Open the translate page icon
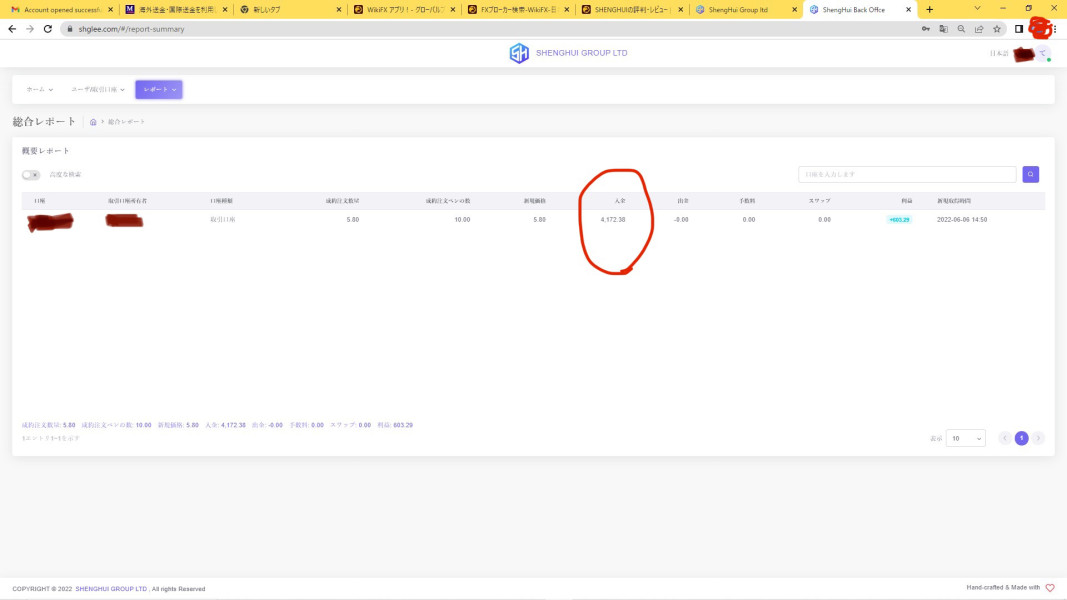 coord(943,29)
